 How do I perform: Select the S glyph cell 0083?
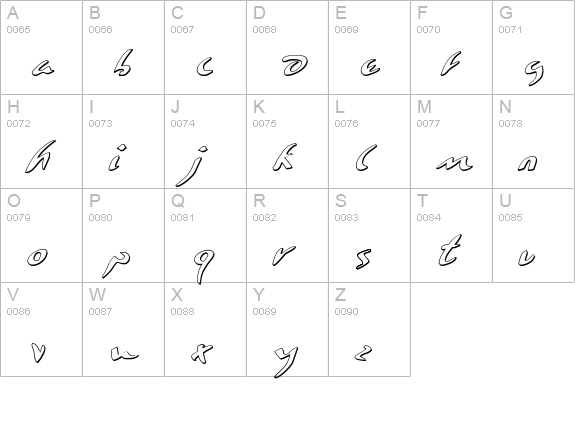tap(370, 235)
